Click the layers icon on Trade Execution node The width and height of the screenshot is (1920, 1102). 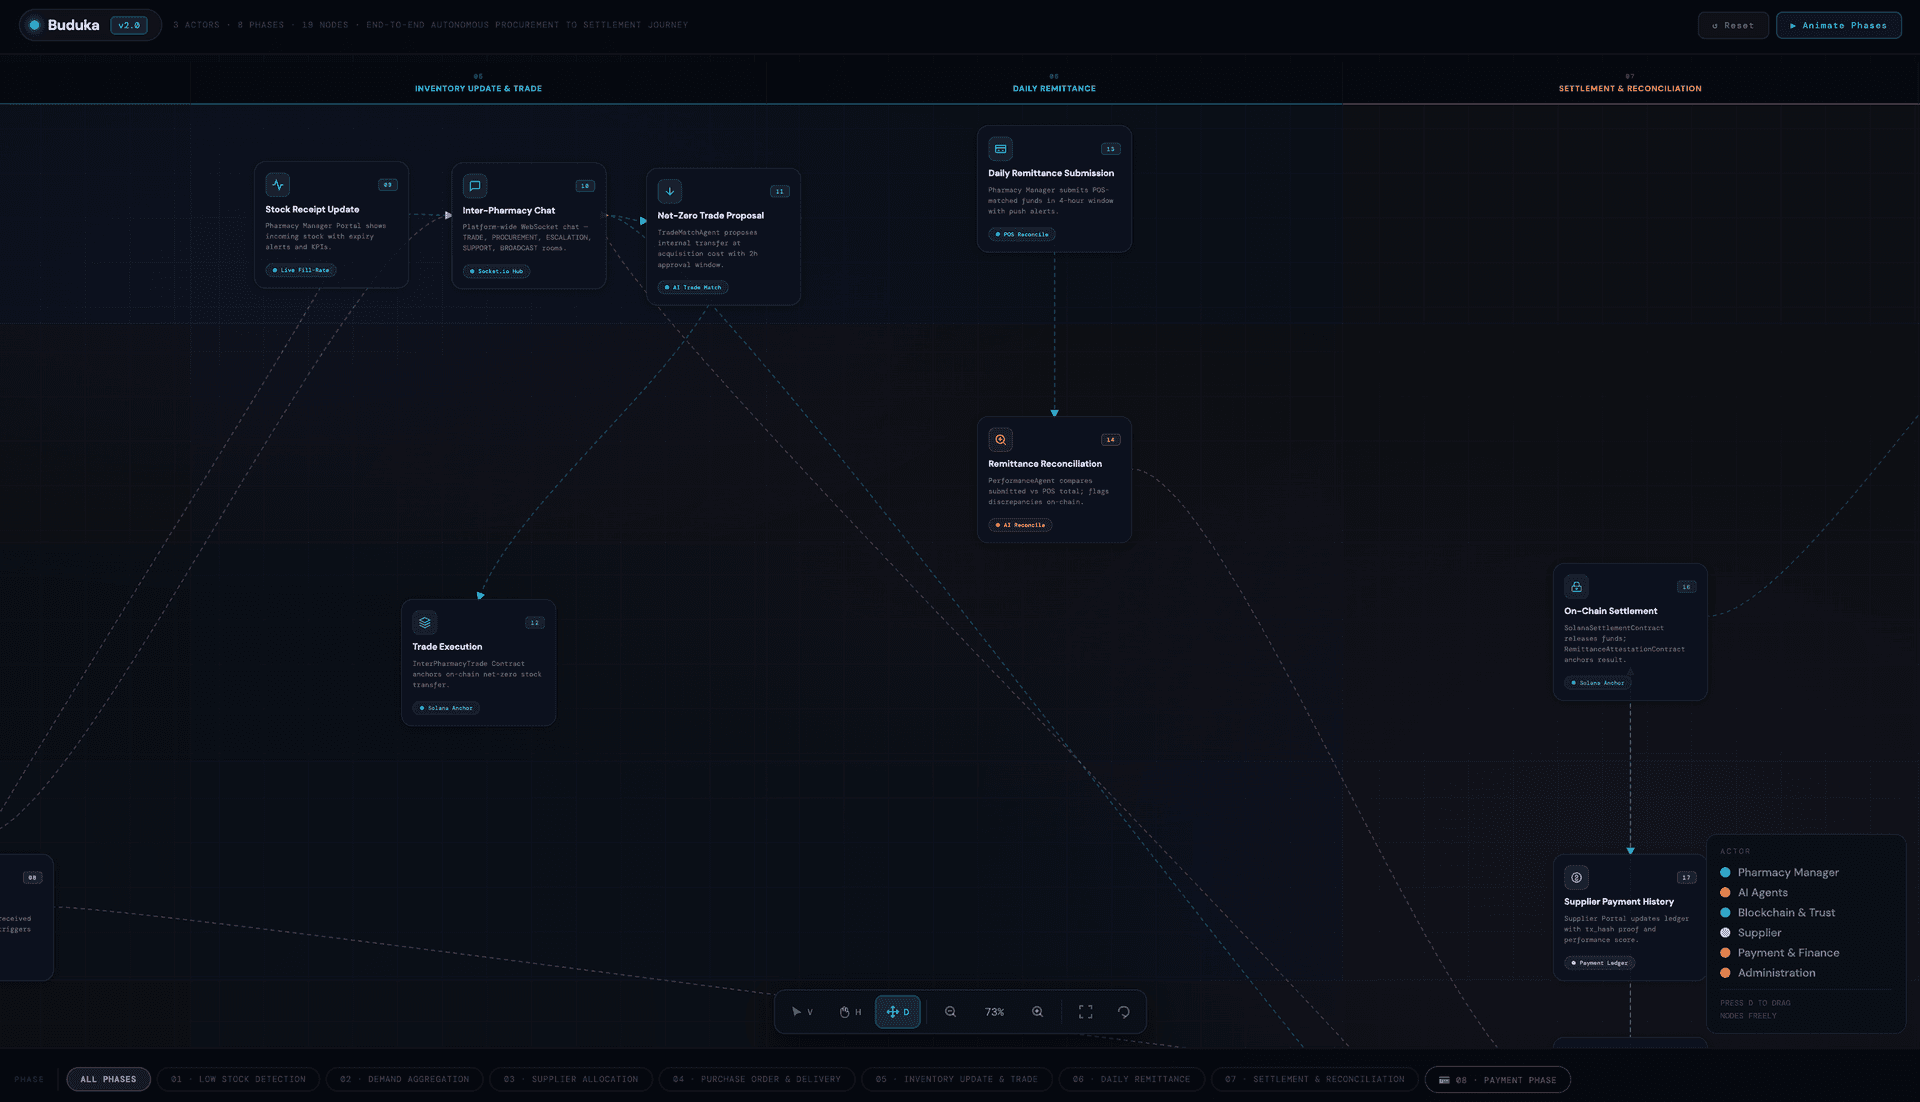(x=424, y=621)
